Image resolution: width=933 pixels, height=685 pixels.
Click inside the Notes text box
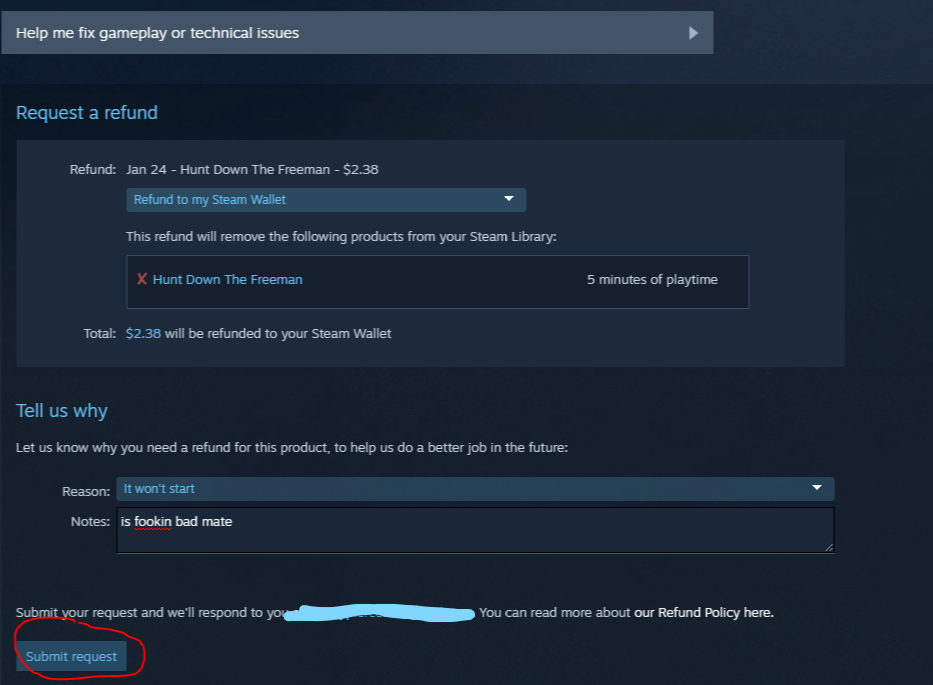click(475, 530)
